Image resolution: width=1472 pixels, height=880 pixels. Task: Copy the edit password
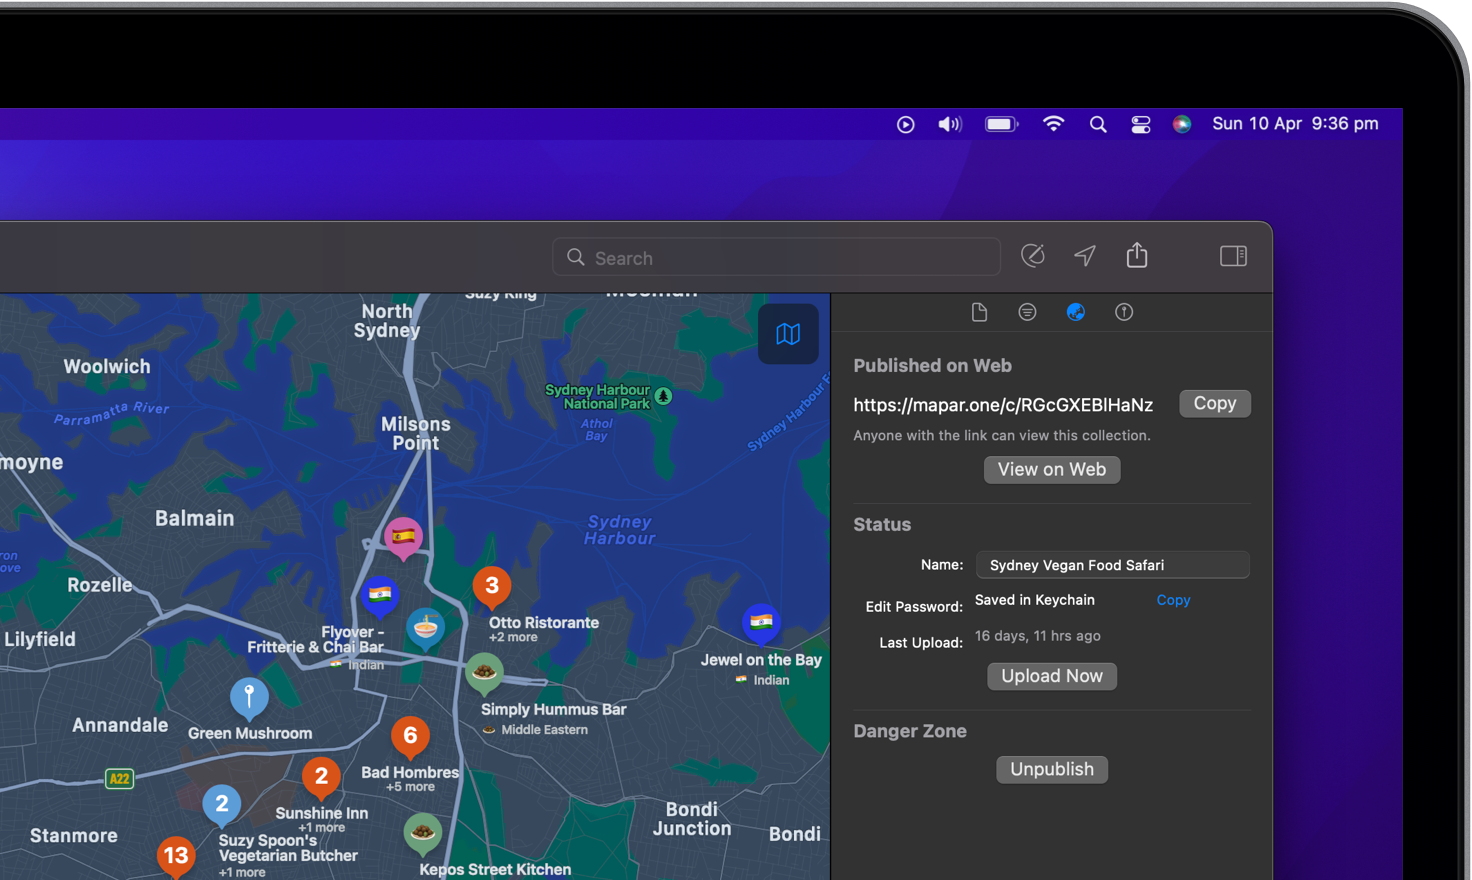(x=1173, y=600)
